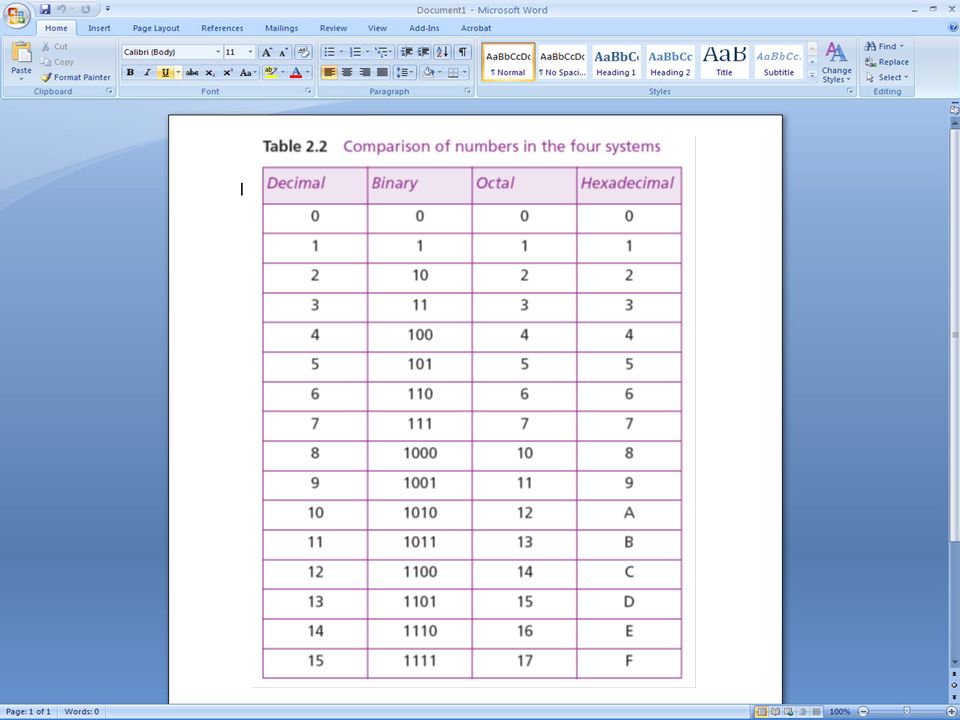The width and height of the screenshot is (960, 720).
Task: Open the Word Help question mark
Action: (953, 28)
